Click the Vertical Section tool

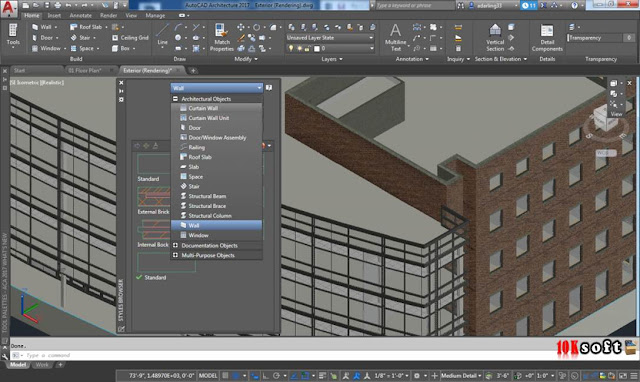(495, 37)
